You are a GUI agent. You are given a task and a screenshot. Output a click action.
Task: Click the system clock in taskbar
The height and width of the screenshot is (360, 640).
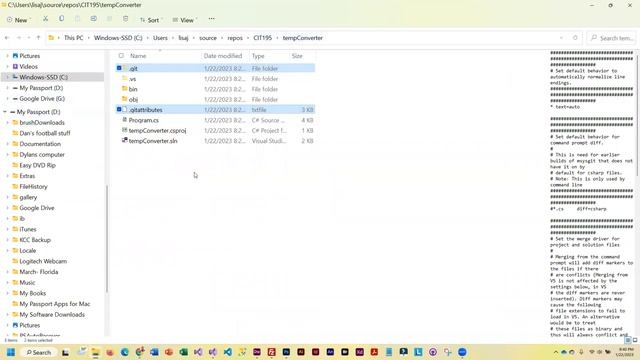pyautogui.click(x=626, y=352)
